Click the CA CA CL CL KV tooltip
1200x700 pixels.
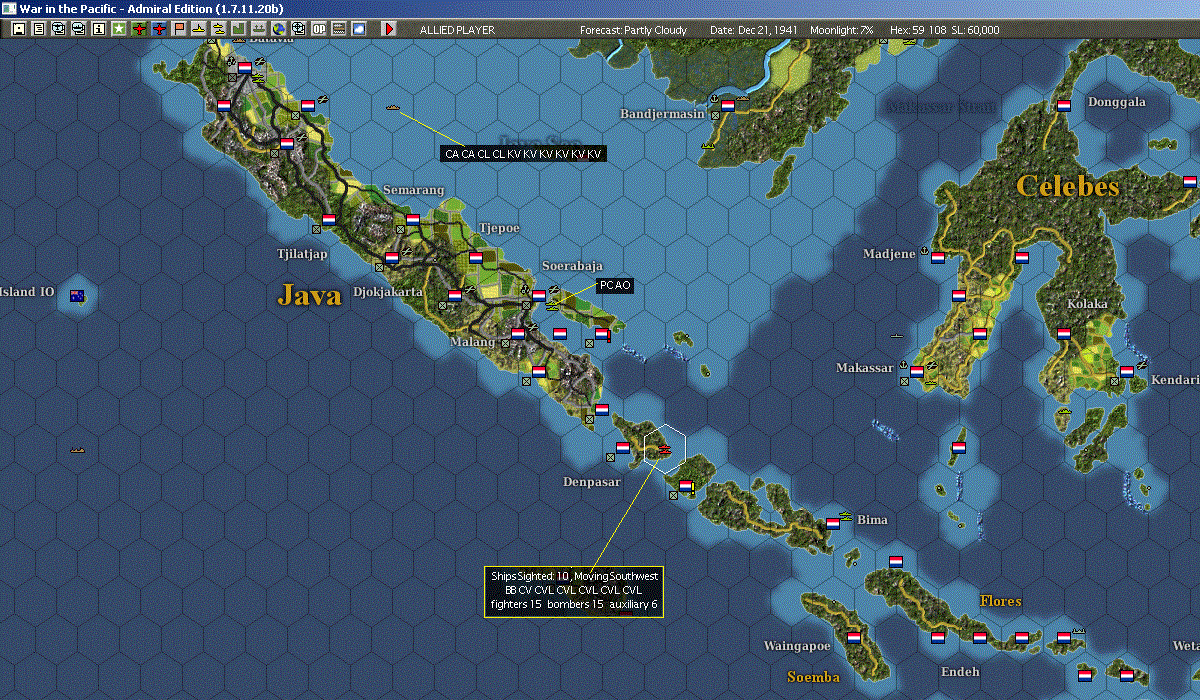click(x=523, y=154)
